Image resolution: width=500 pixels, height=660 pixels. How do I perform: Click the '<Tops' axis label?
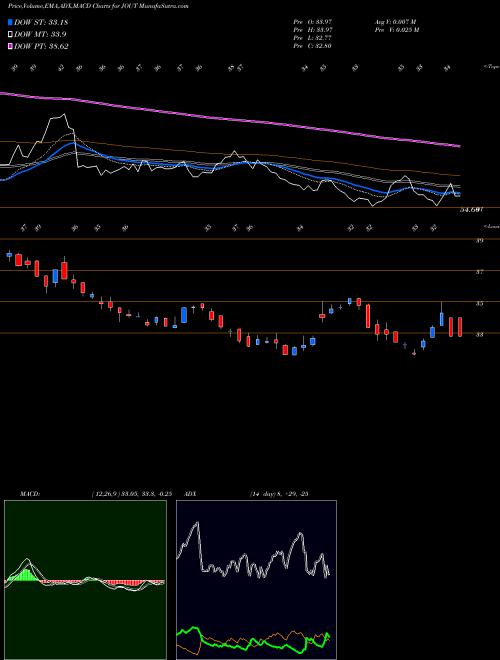pos(491,67)
